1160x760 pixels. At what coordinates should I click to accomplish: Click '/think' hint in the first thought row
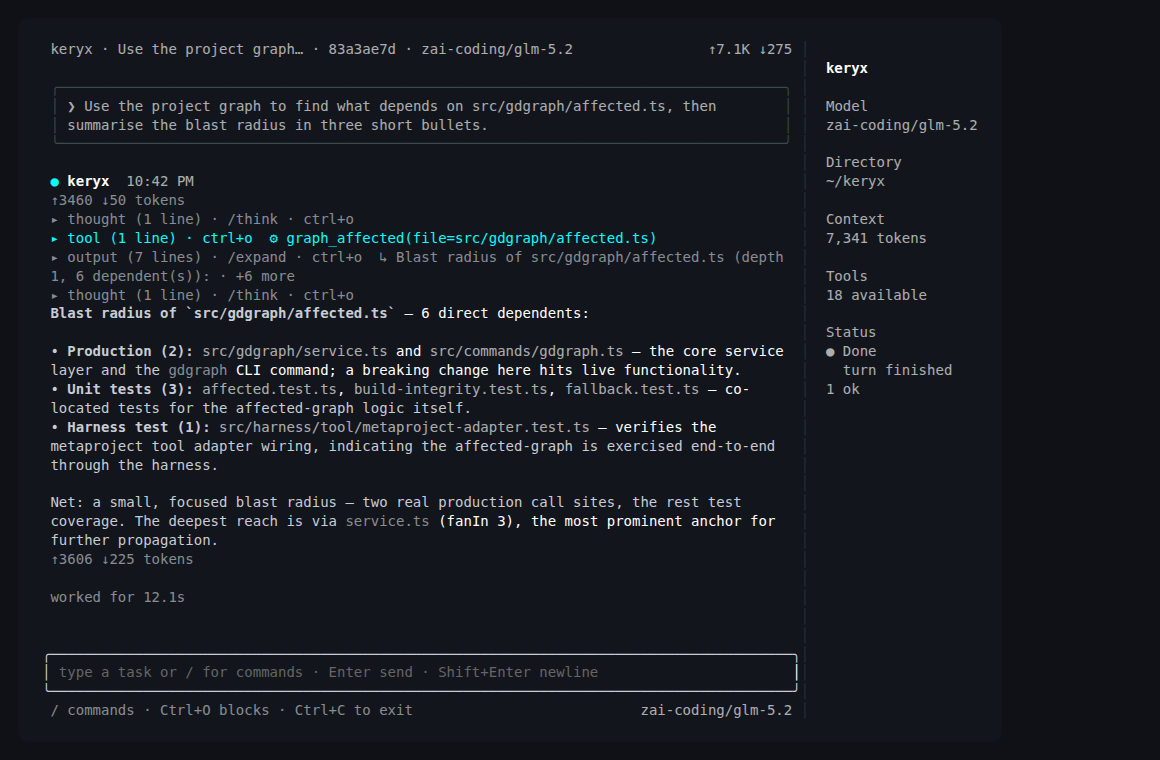pyautogui.click(x=253, y=219)
